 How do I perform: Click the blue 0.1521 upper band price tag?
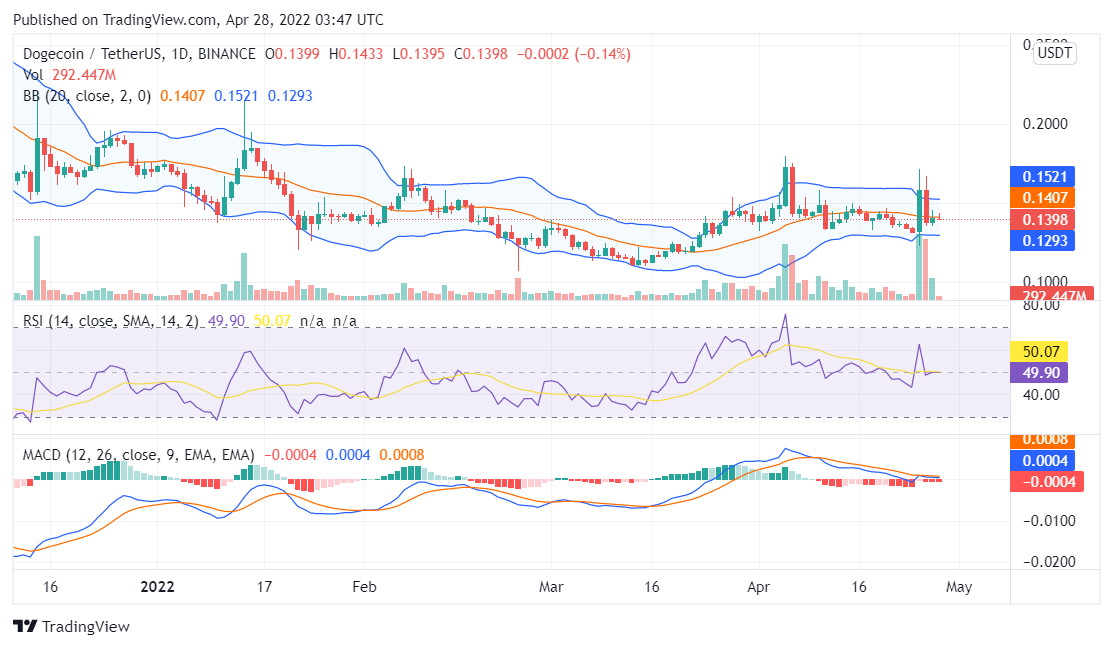(x=1041, y=177)
